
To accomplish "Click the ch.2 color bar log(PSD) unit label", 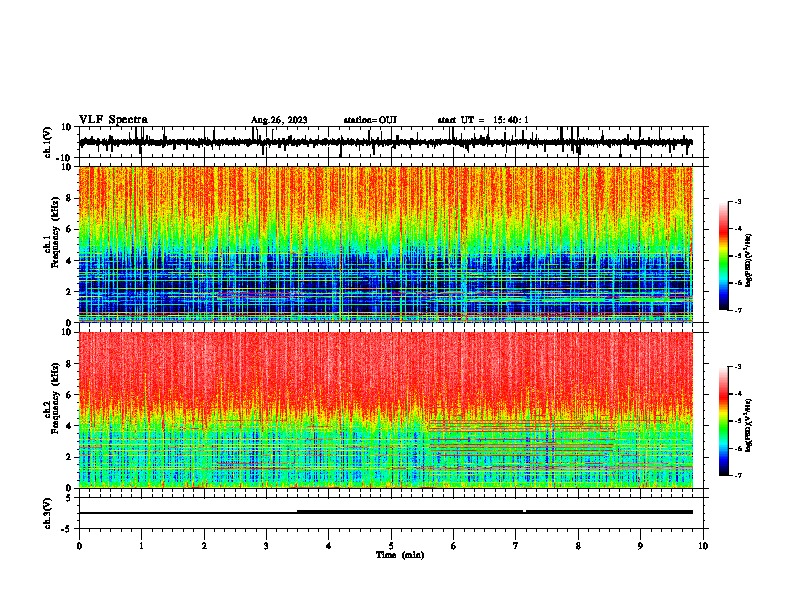I will click(x=749, y=426).
